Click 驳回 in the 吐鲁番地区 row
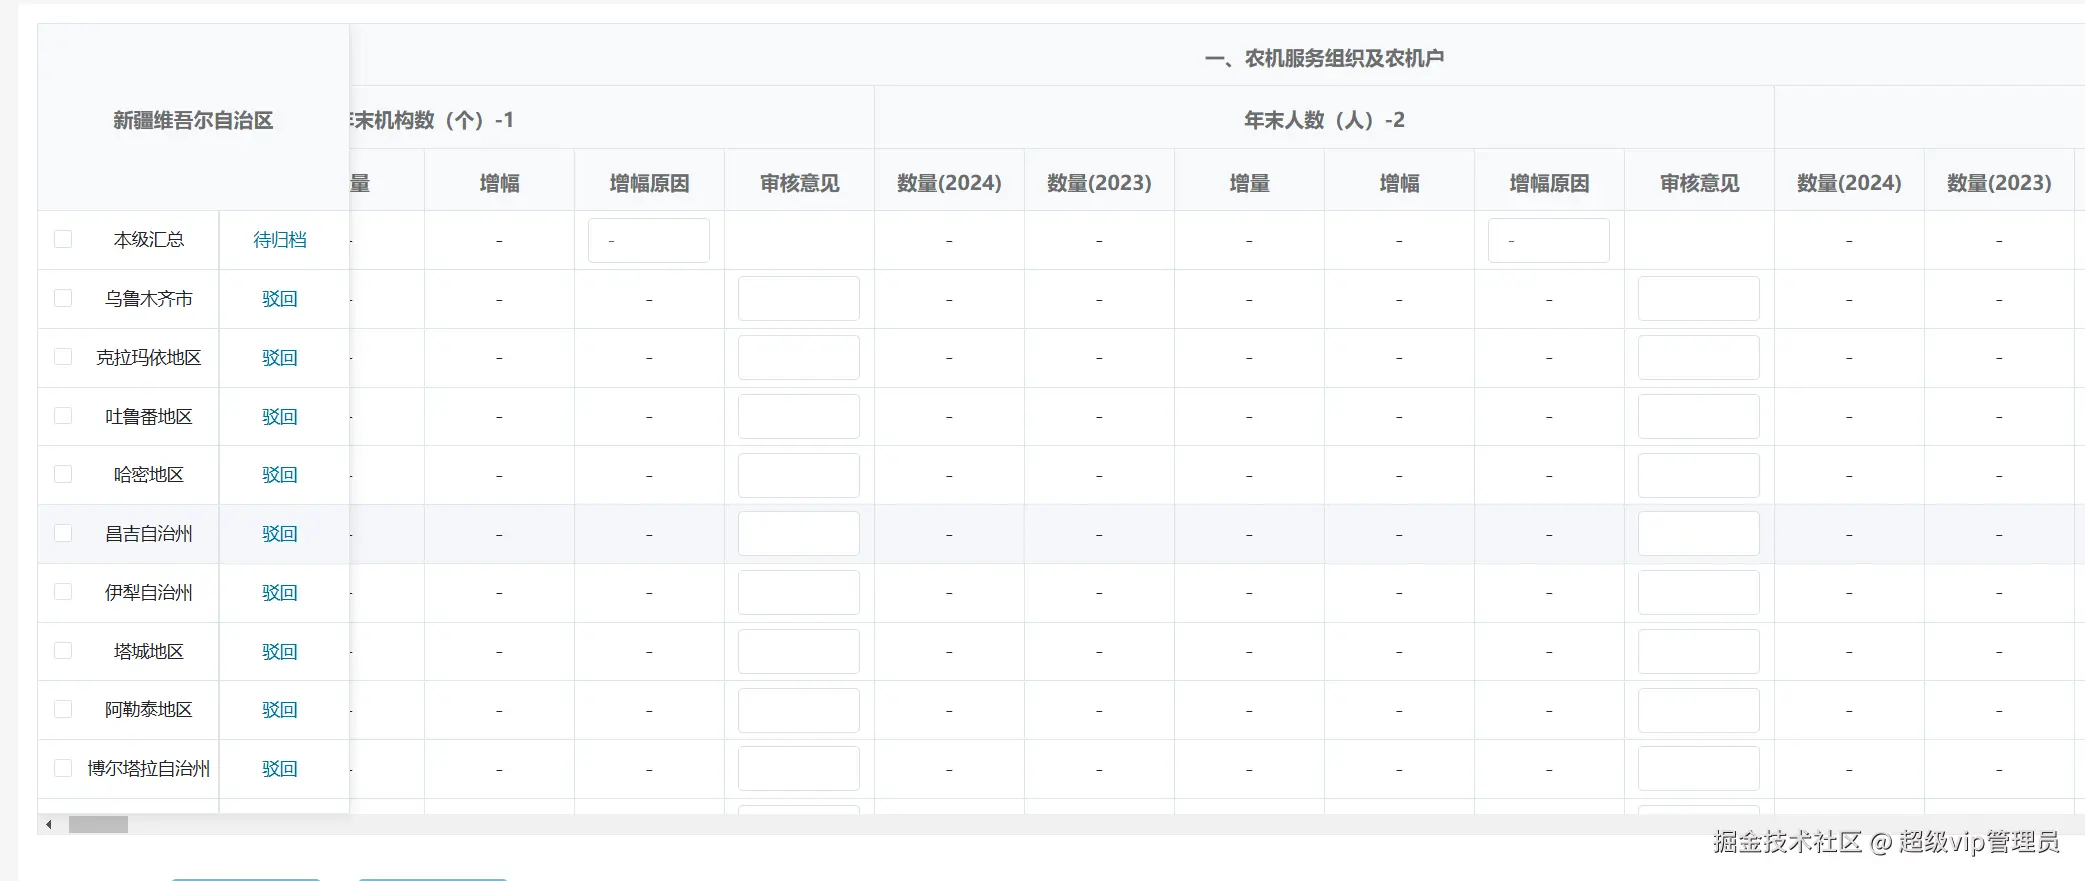Viewport: 2085px width, 881px height. pyautogui.click(x=280, y=417)
